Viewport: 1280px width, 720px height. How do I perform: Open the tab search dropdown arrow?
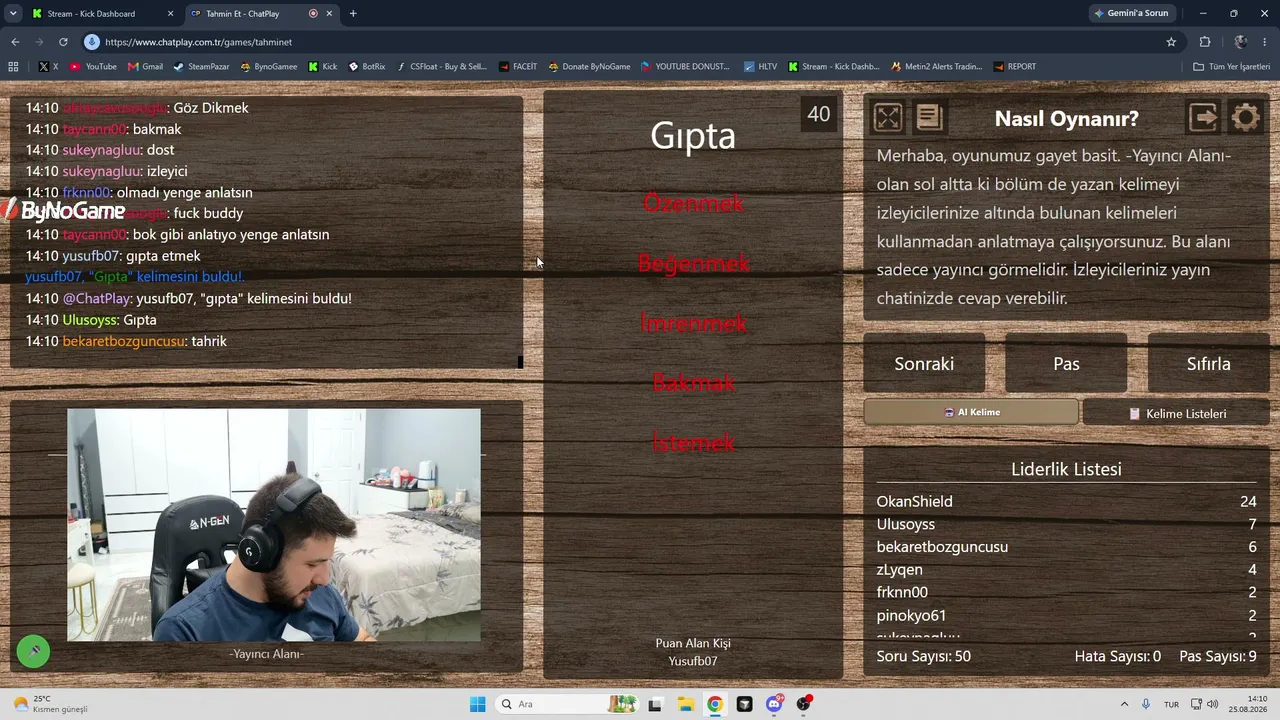point(13,14)
